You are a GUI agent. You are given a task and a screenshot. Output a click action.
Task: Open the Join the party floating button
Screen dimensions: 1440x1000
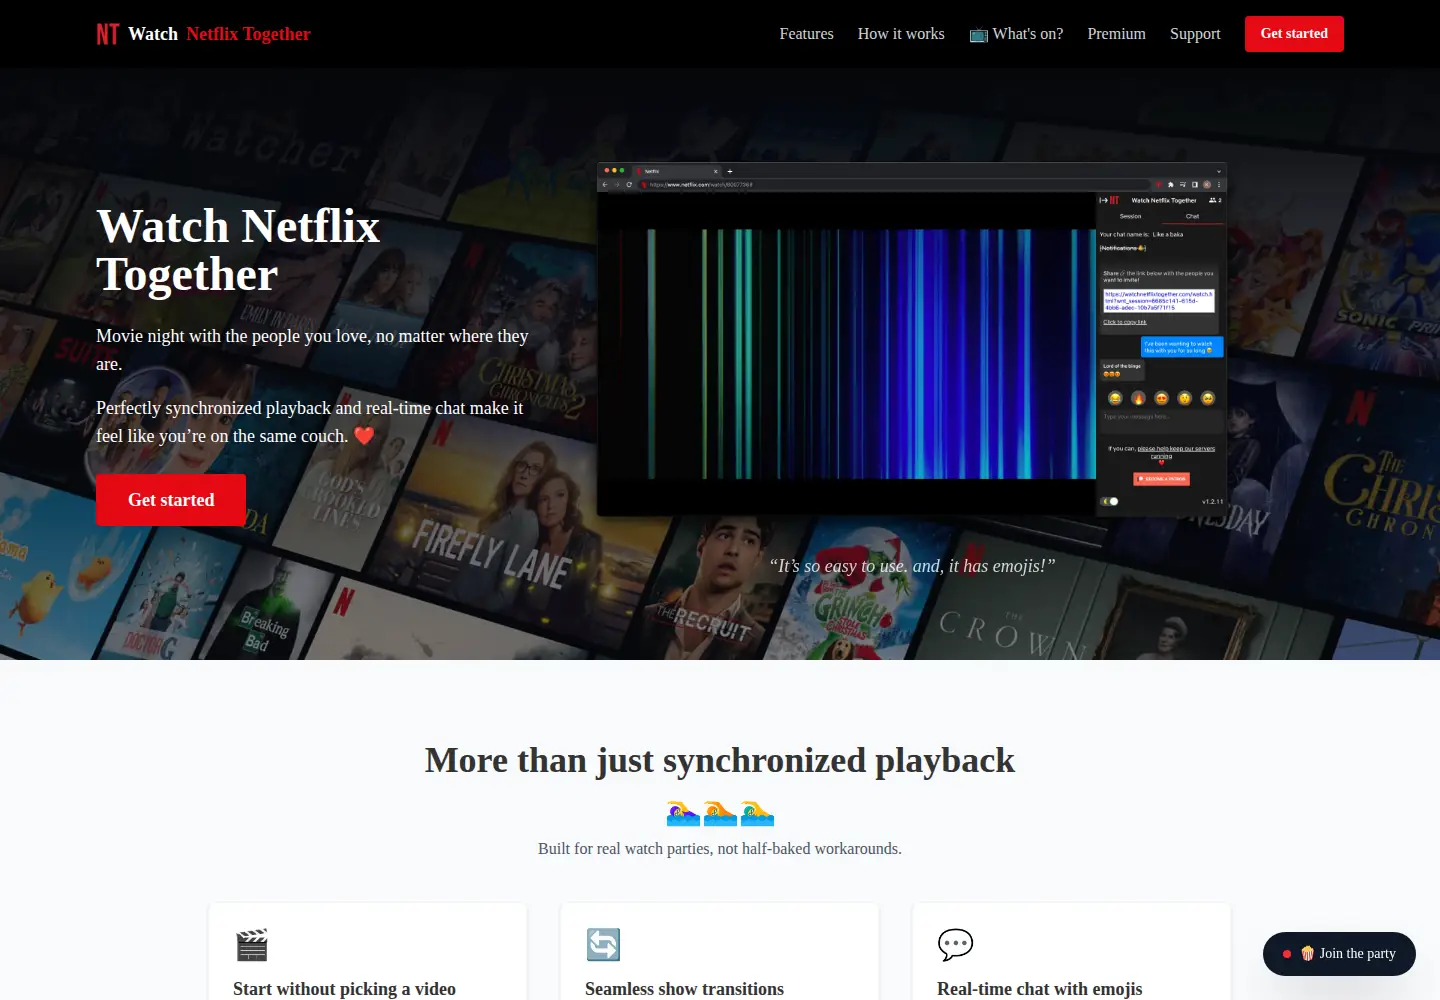point(1339,954)
